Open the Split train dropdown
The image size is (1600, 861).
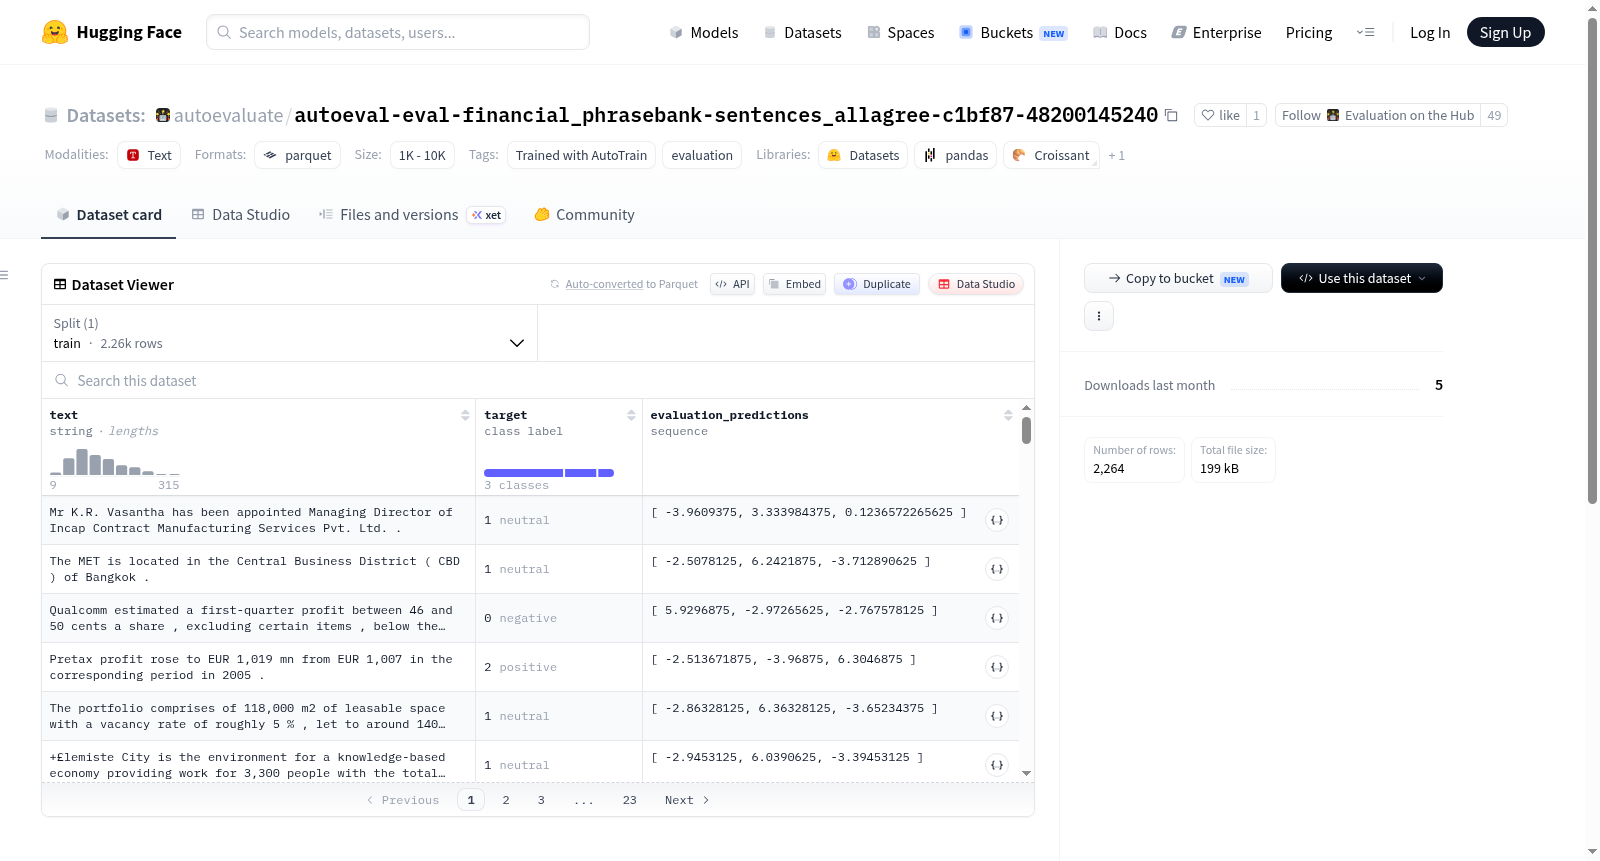290,333
